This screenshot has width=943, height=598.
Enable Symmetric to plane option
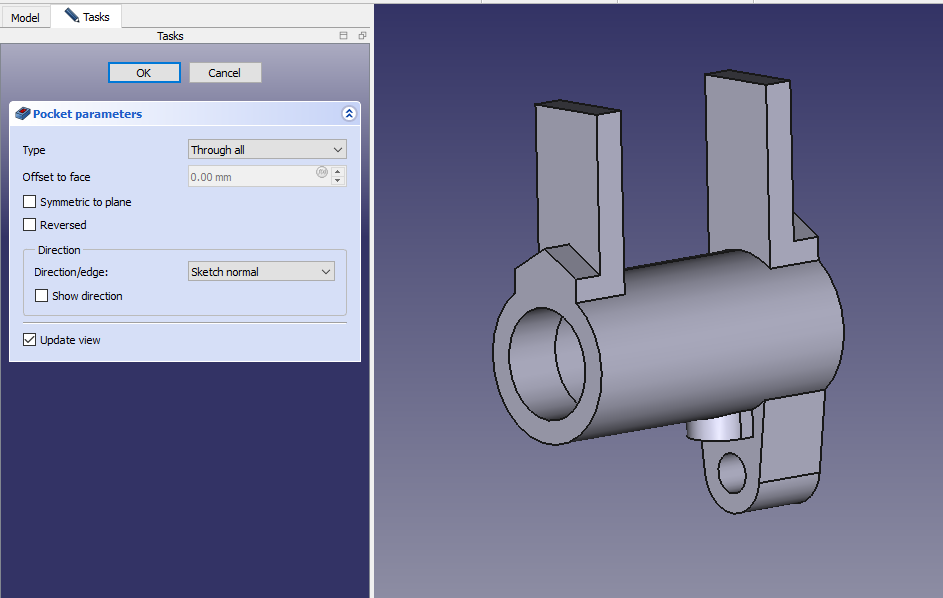30,202
